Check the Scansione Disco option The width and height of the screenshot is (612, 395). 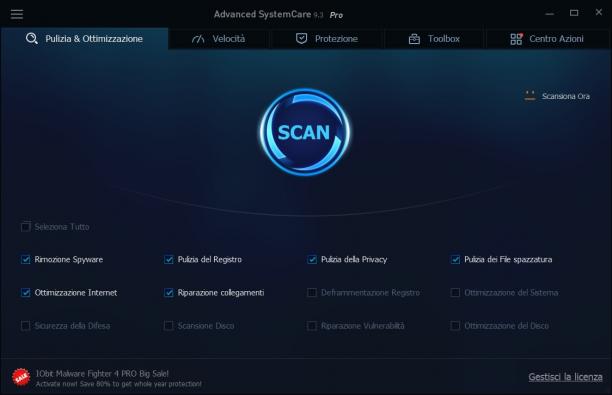pyautogui.click(x=169, y=326)
